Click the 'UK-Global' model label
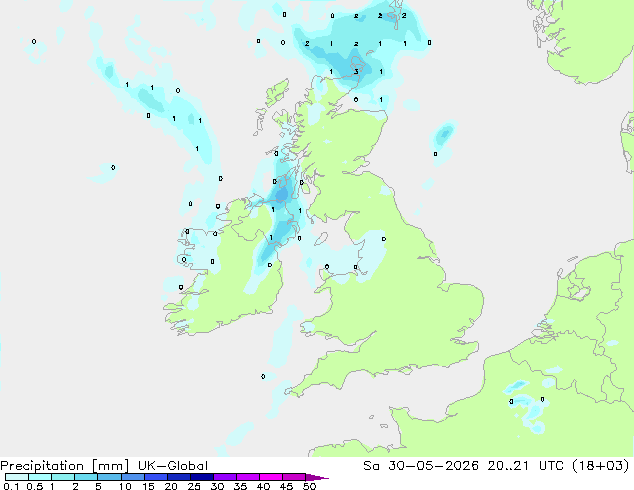 pos(173,466)
